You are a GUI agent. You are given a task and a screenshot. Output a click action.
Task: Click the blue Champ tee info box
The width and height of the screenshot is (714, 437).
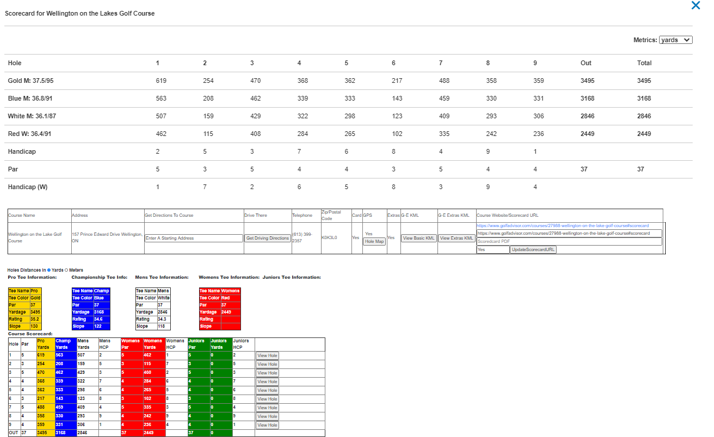click(x=91, y=309)
